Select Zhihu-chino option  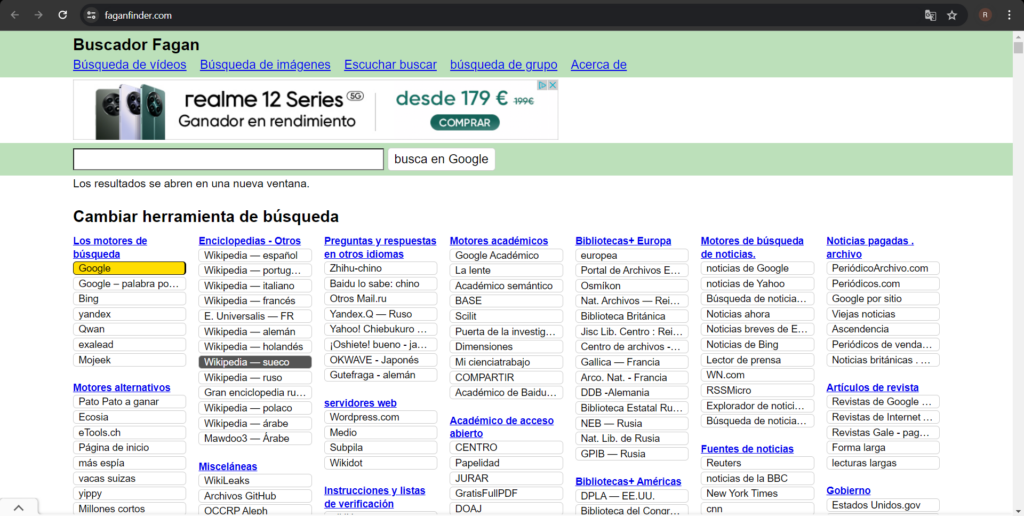tap(381, 268)
